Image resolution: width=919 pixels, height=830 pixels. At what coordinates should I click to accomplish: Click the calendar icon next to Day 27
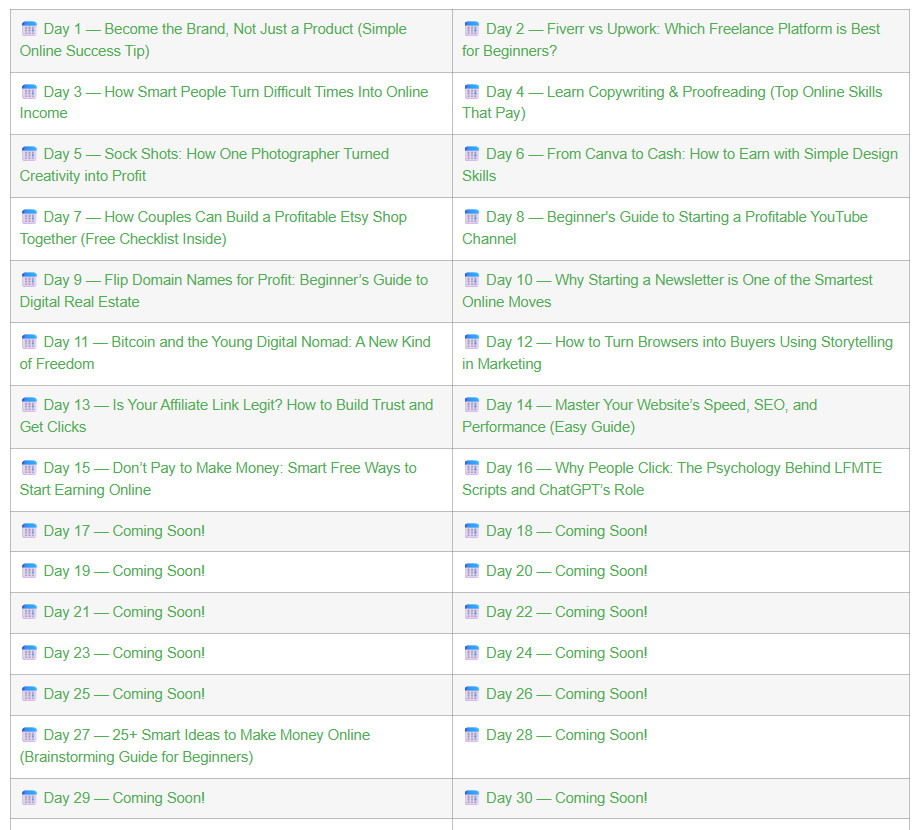point(29,735)
